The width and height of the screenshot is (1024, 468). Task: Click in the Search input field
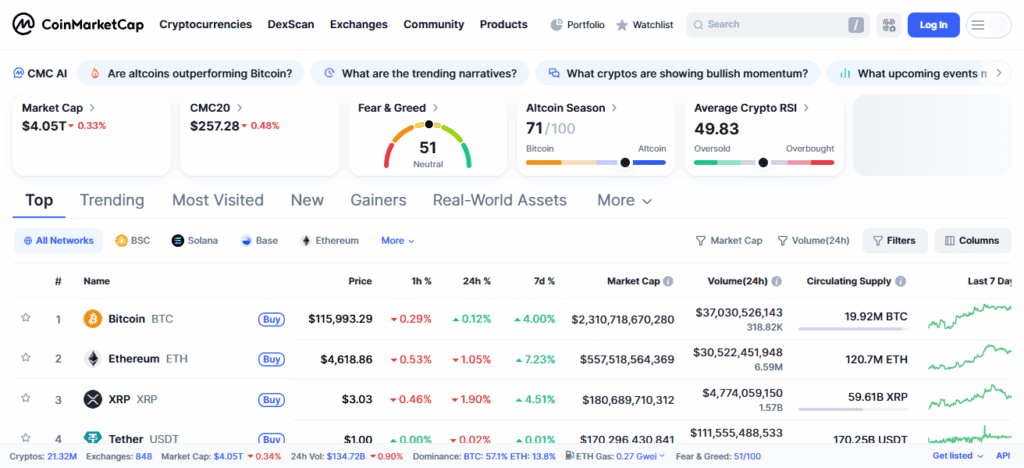pyautogui.click(x=777, y=25)
